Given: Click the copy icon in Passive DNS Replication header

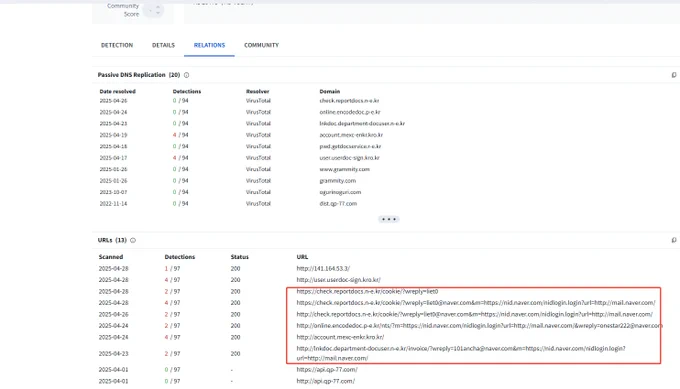Looking at the screenshot, I should [x=674, y=75].
